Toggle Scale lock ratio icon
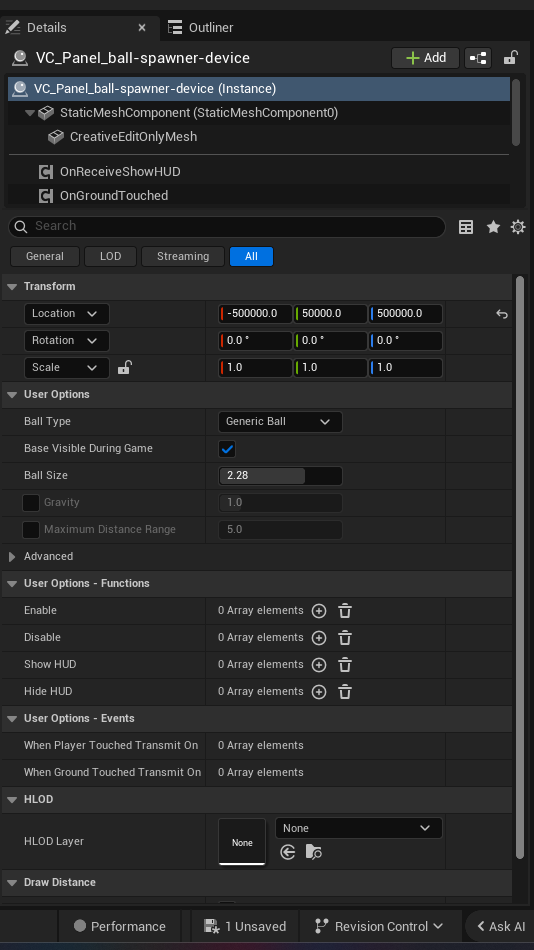 pyautogui.click(x=124, y=367)
